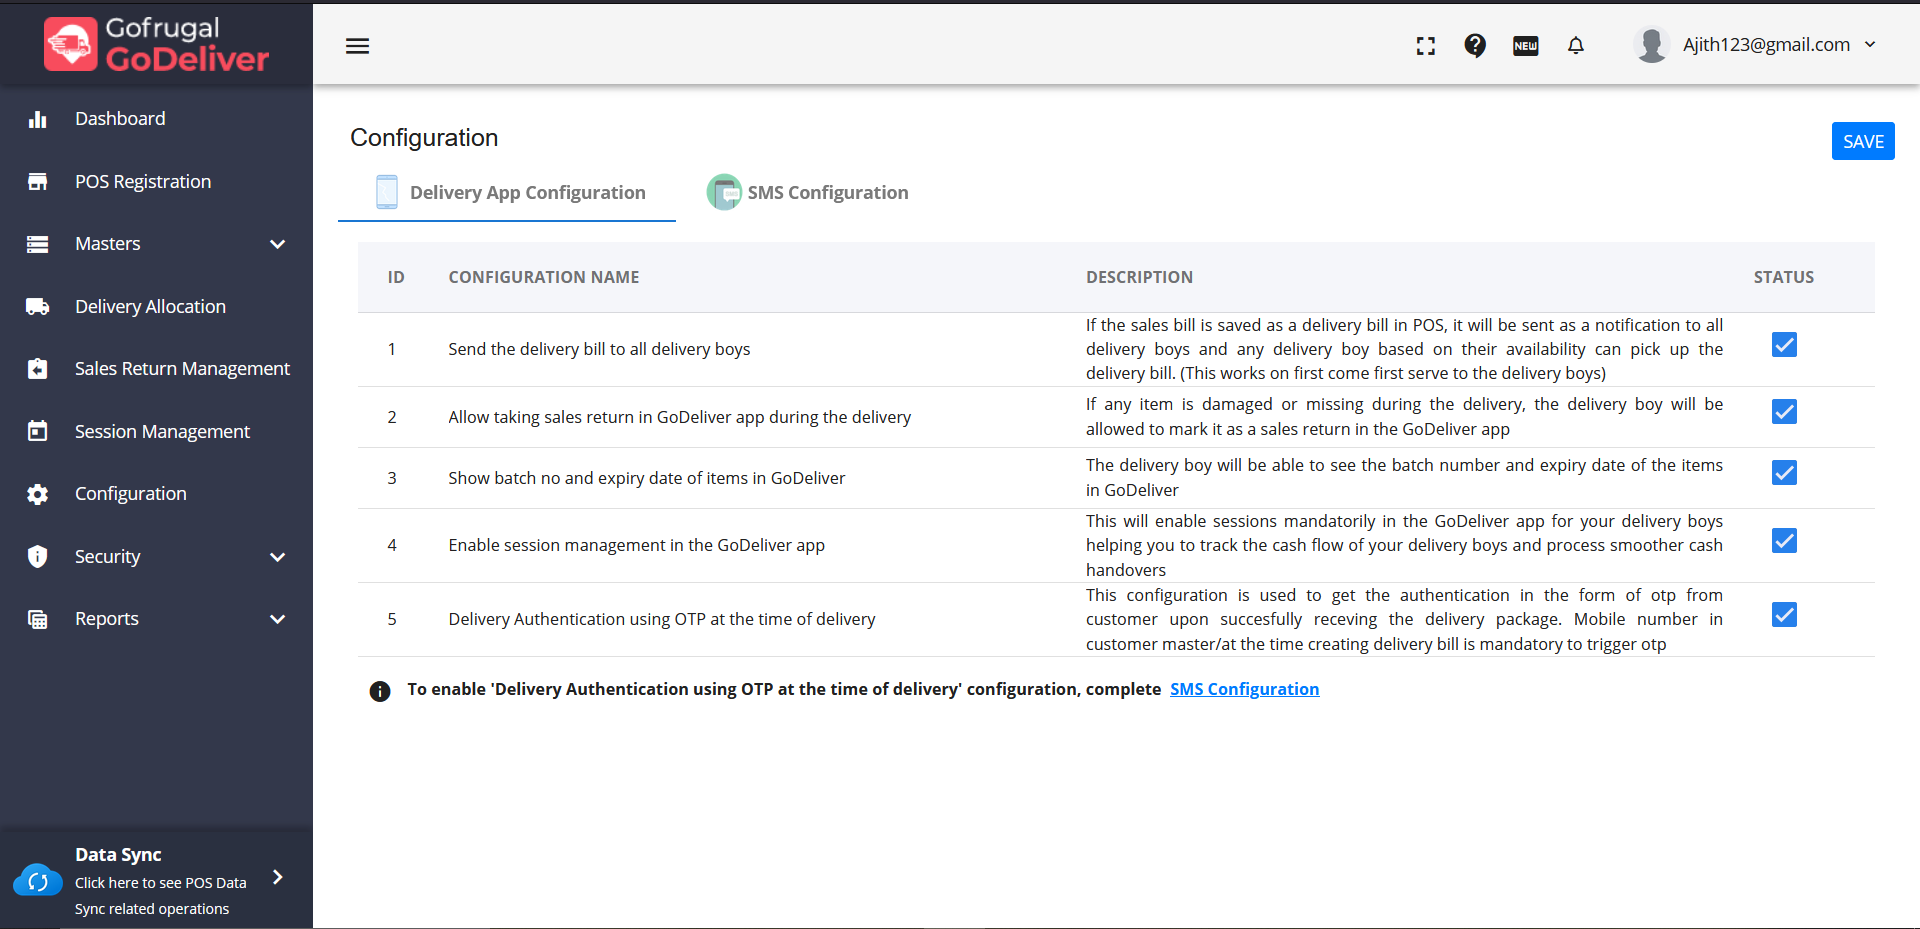Toggle sales return in GoDeliver checkbox
The image size is (1920, 929).
pyautogui.click(x=1784, y=412)
